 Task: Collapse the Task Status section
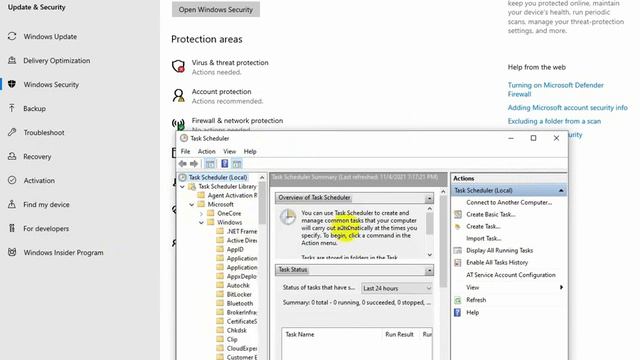[x=429, y=270]
